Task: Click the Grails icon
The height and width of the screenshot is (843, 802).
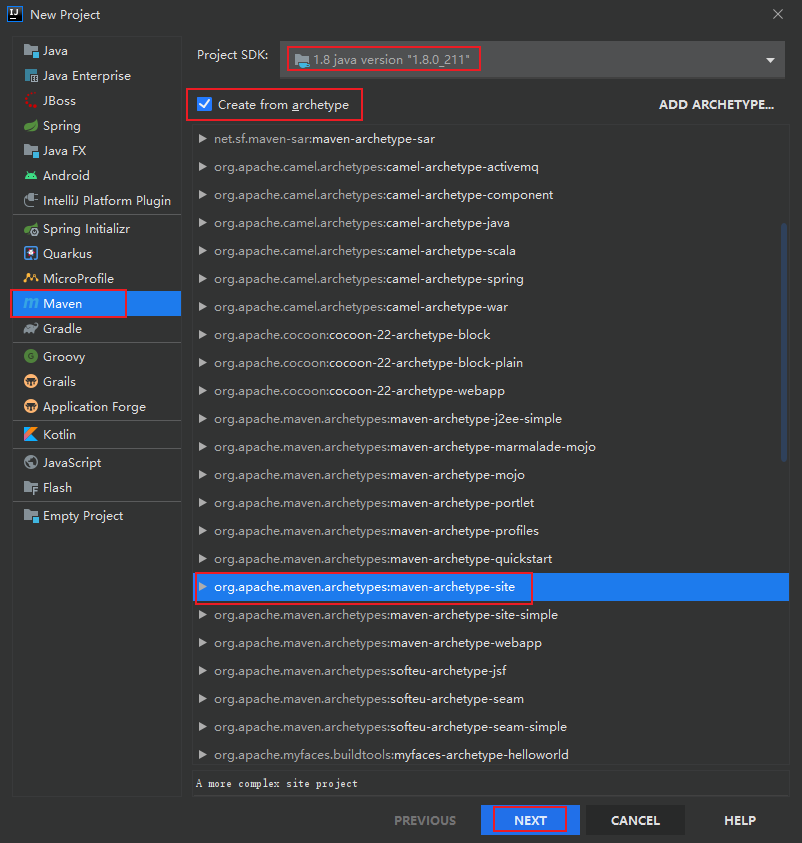Action: tap(31, 381)
